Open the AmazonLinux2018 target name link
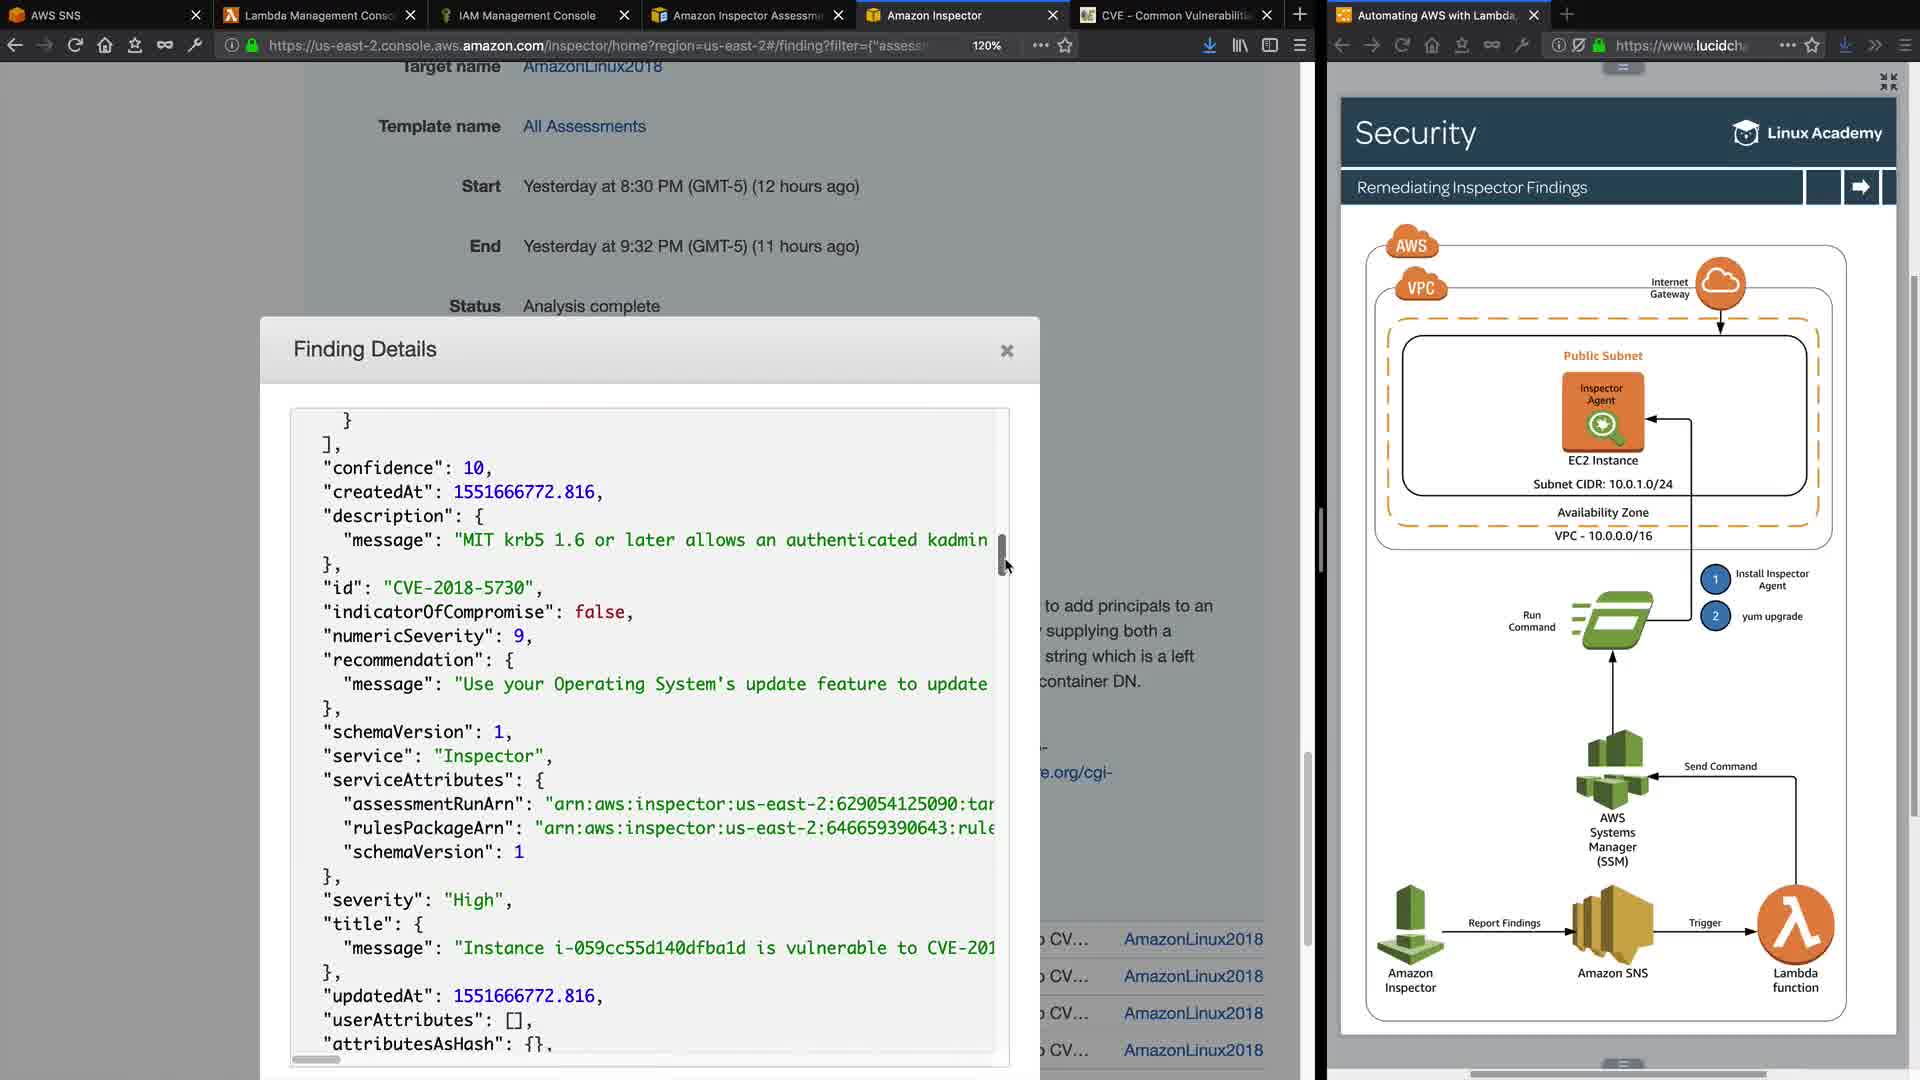This screenshot has height=1080, width=1920. click(592, 67)
